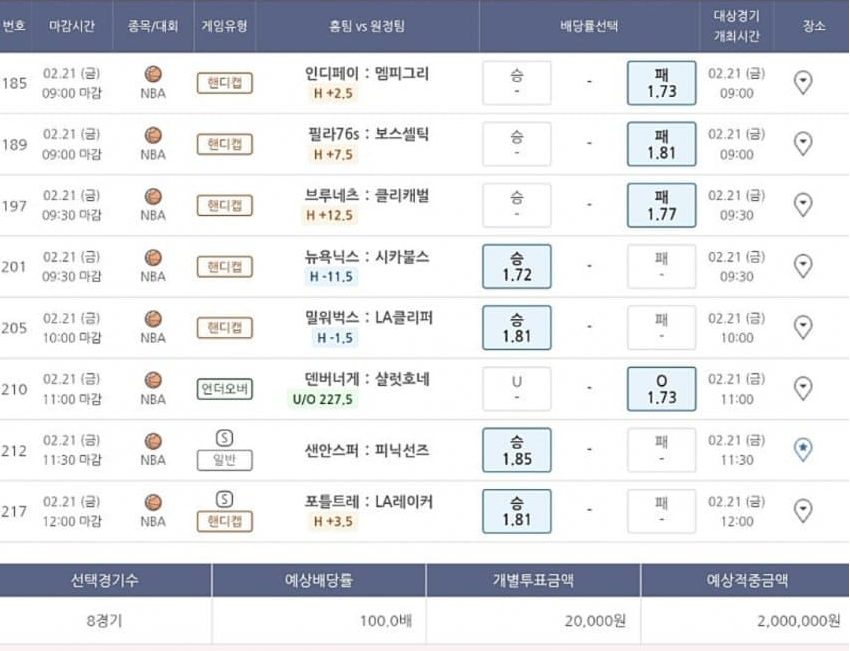Toggle 승 1.72 odds for match 201
The height and width of the screenshot is (651, 850).
(x=517, y=266)
